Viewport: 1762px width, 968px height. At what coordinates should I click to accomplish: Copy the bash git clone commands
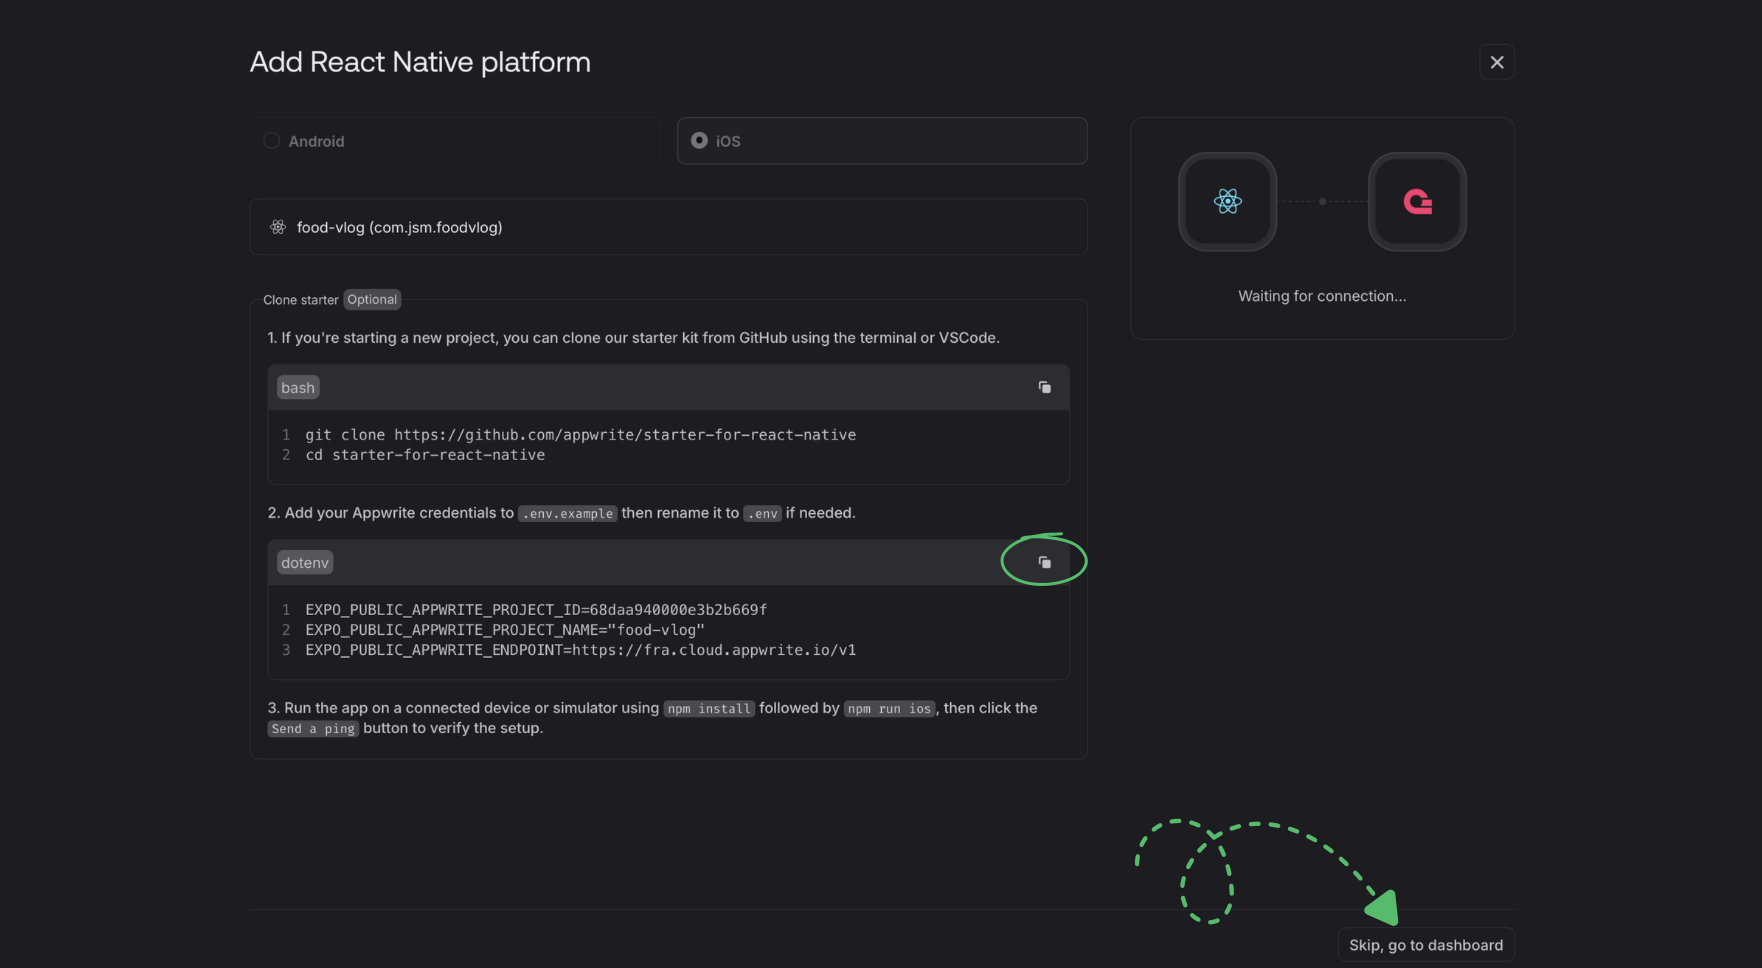[x=1044, y=388]
